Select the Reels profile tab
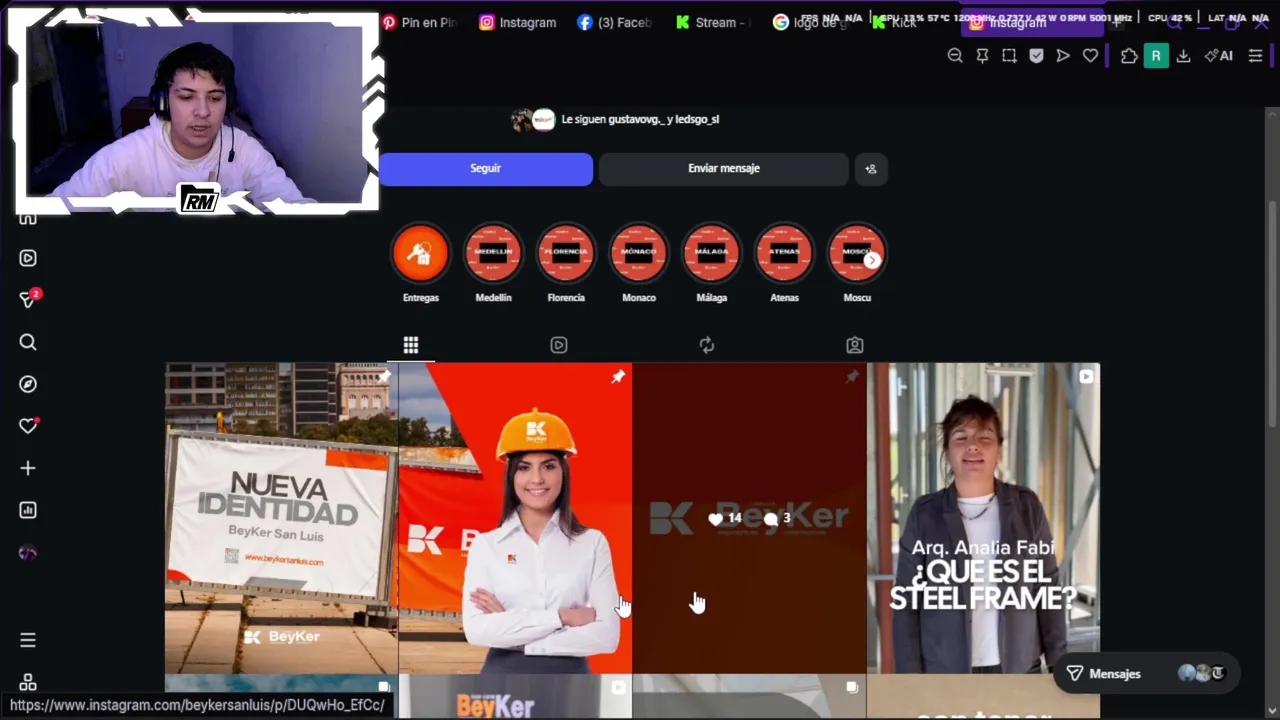Image resolution: width=1280 pixels, height=720 pixels. point(559,345)
